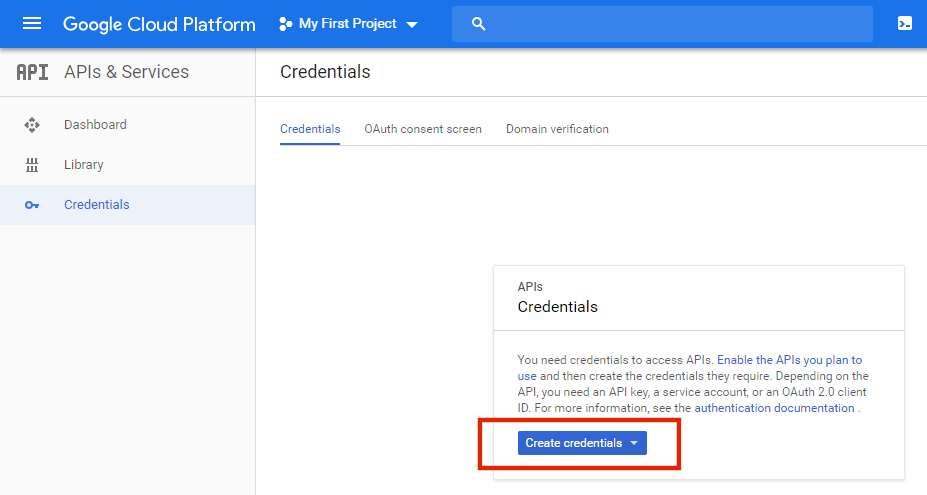Open 'Enable the APIs you plan to' link
Image resolution: width=927 pixels, height=495 pixels.
(789, 360)
